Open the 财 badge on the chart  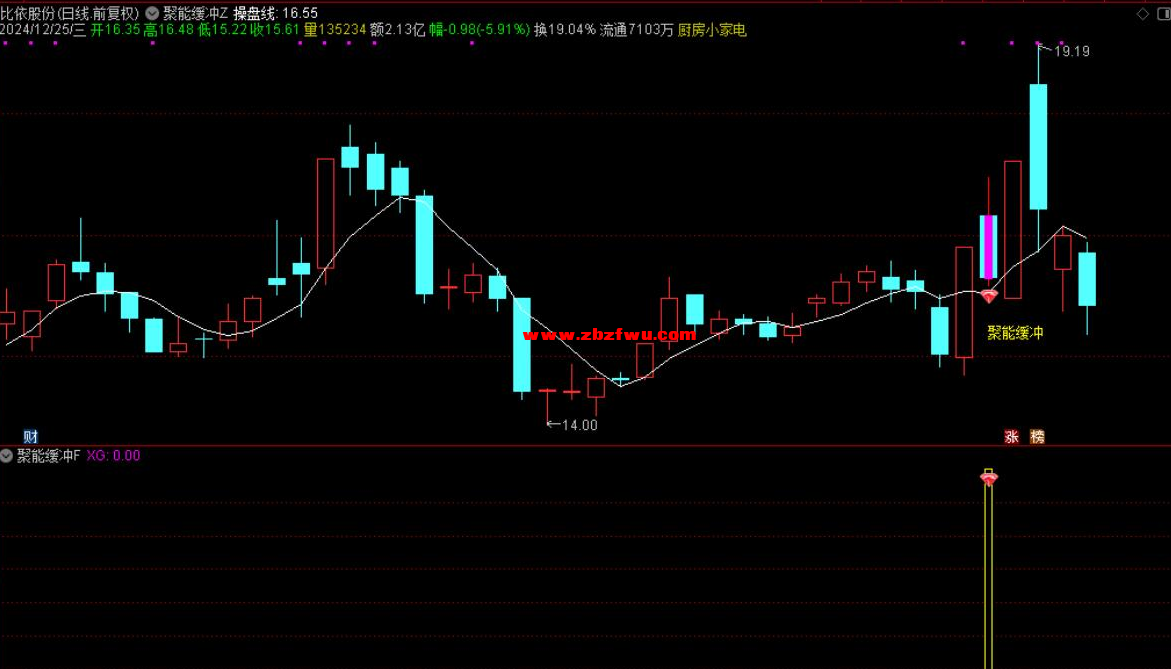click(x=31, y=437)
